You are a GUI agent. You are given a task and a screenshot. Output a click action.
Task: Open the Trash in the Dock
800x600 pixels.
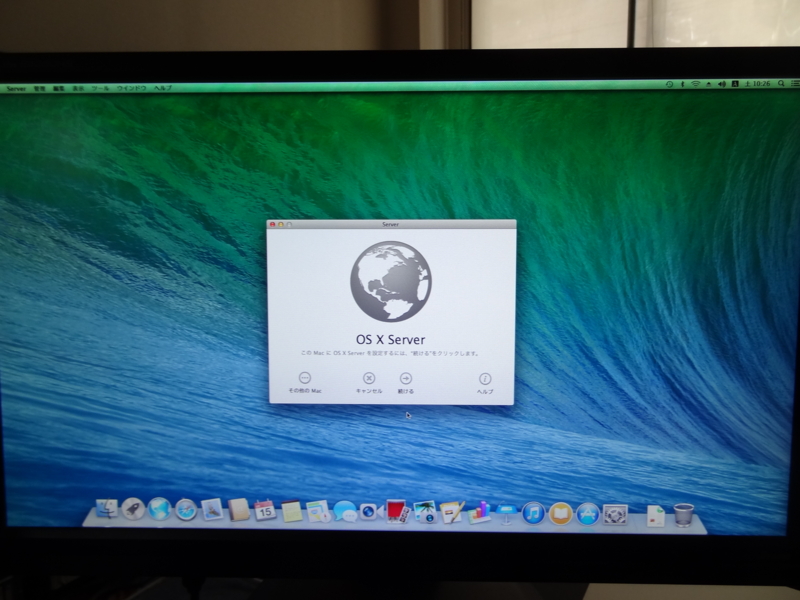[684, 515]
